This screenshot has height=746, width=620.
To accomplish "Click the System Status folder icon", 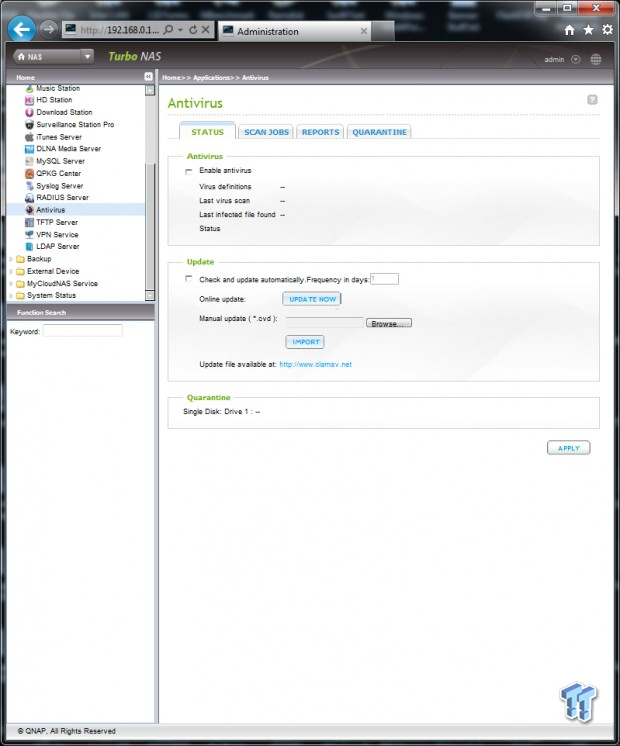I will 20,295.
